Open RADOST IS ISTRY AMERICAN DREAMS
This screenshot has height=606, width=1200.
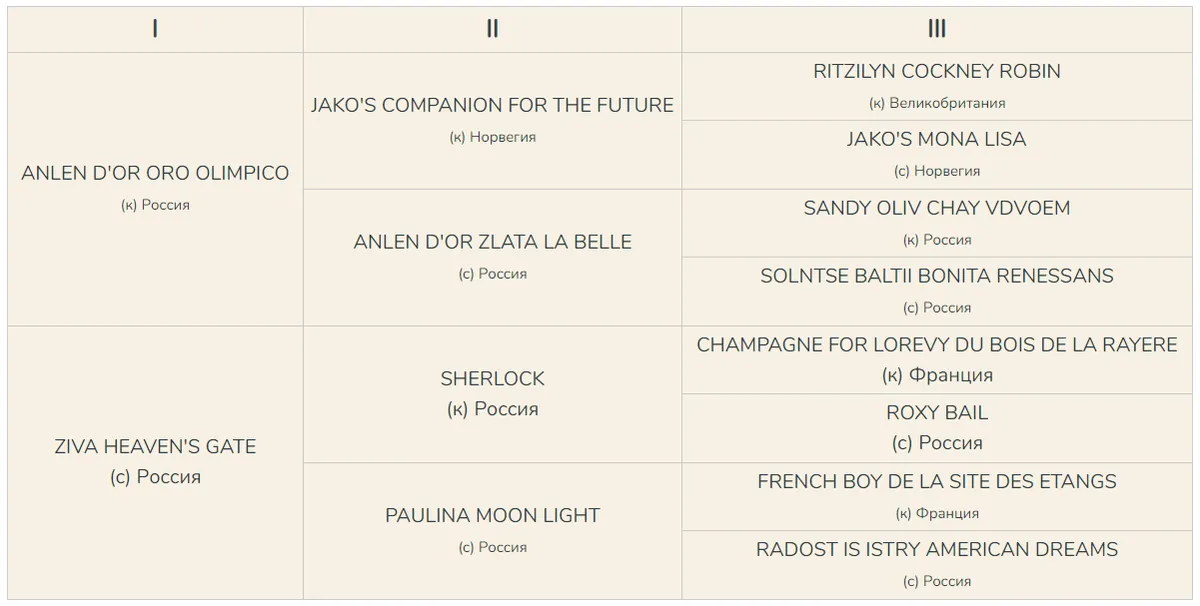[936, 550]
